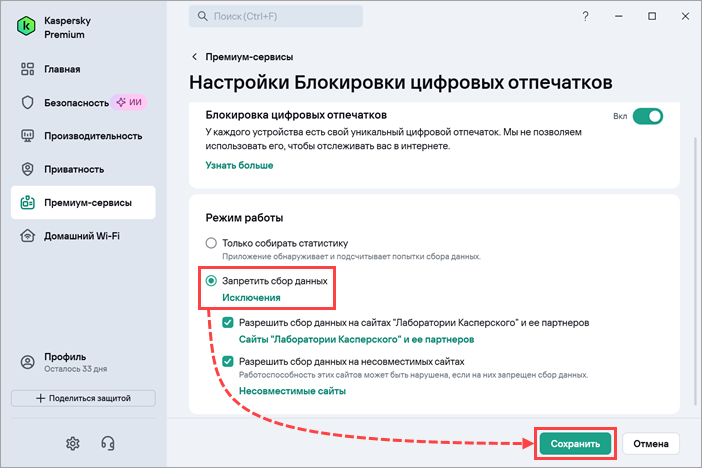Maximize the Kaspersky window

(652, 16)
